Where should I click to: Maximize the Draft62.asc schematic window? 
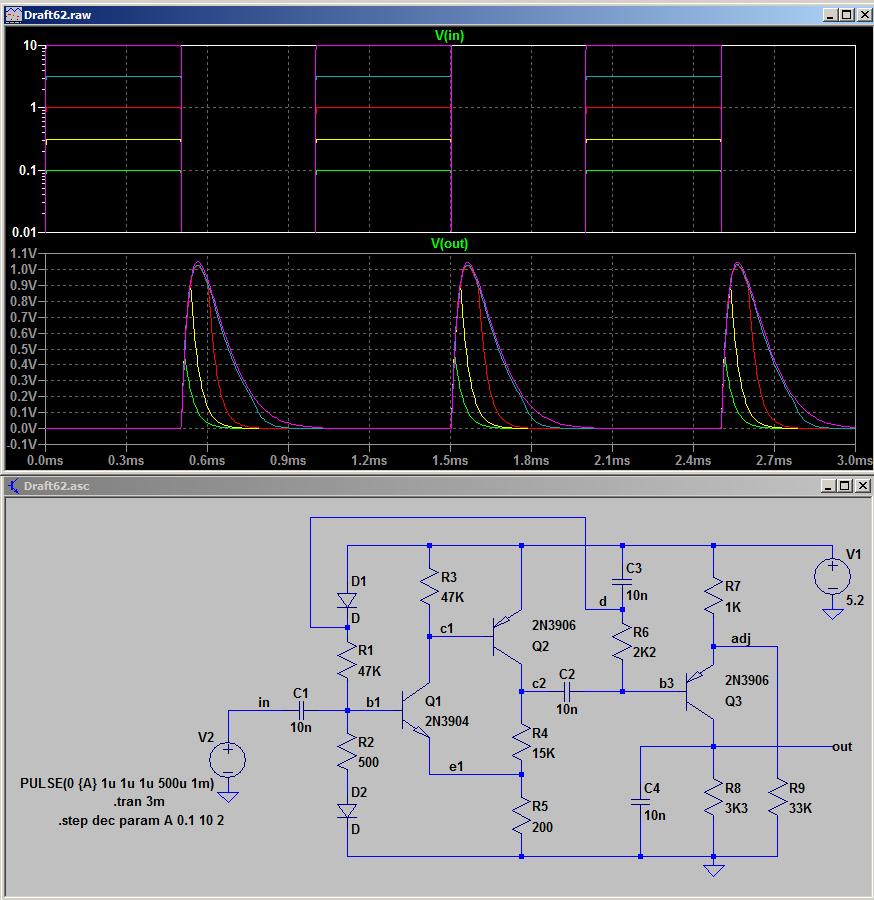click(845, 486)
